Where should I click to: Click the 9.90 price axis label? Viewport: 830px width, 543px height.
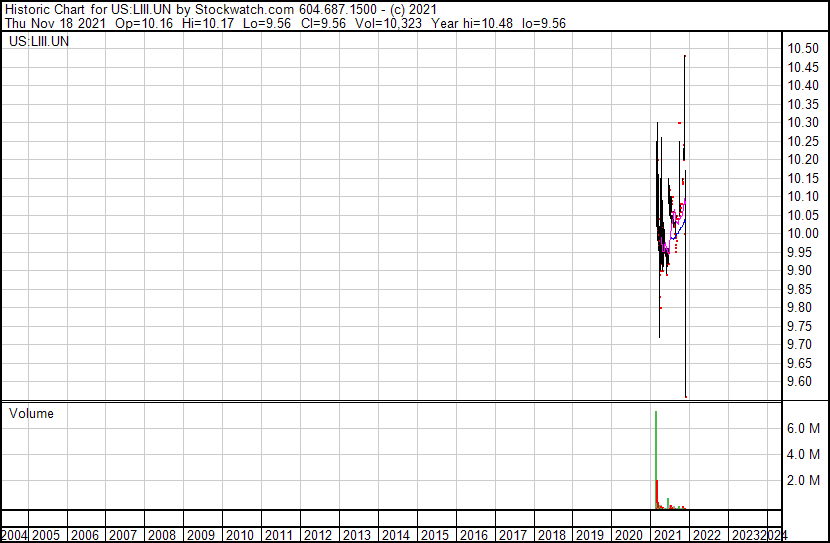(799, 270)
